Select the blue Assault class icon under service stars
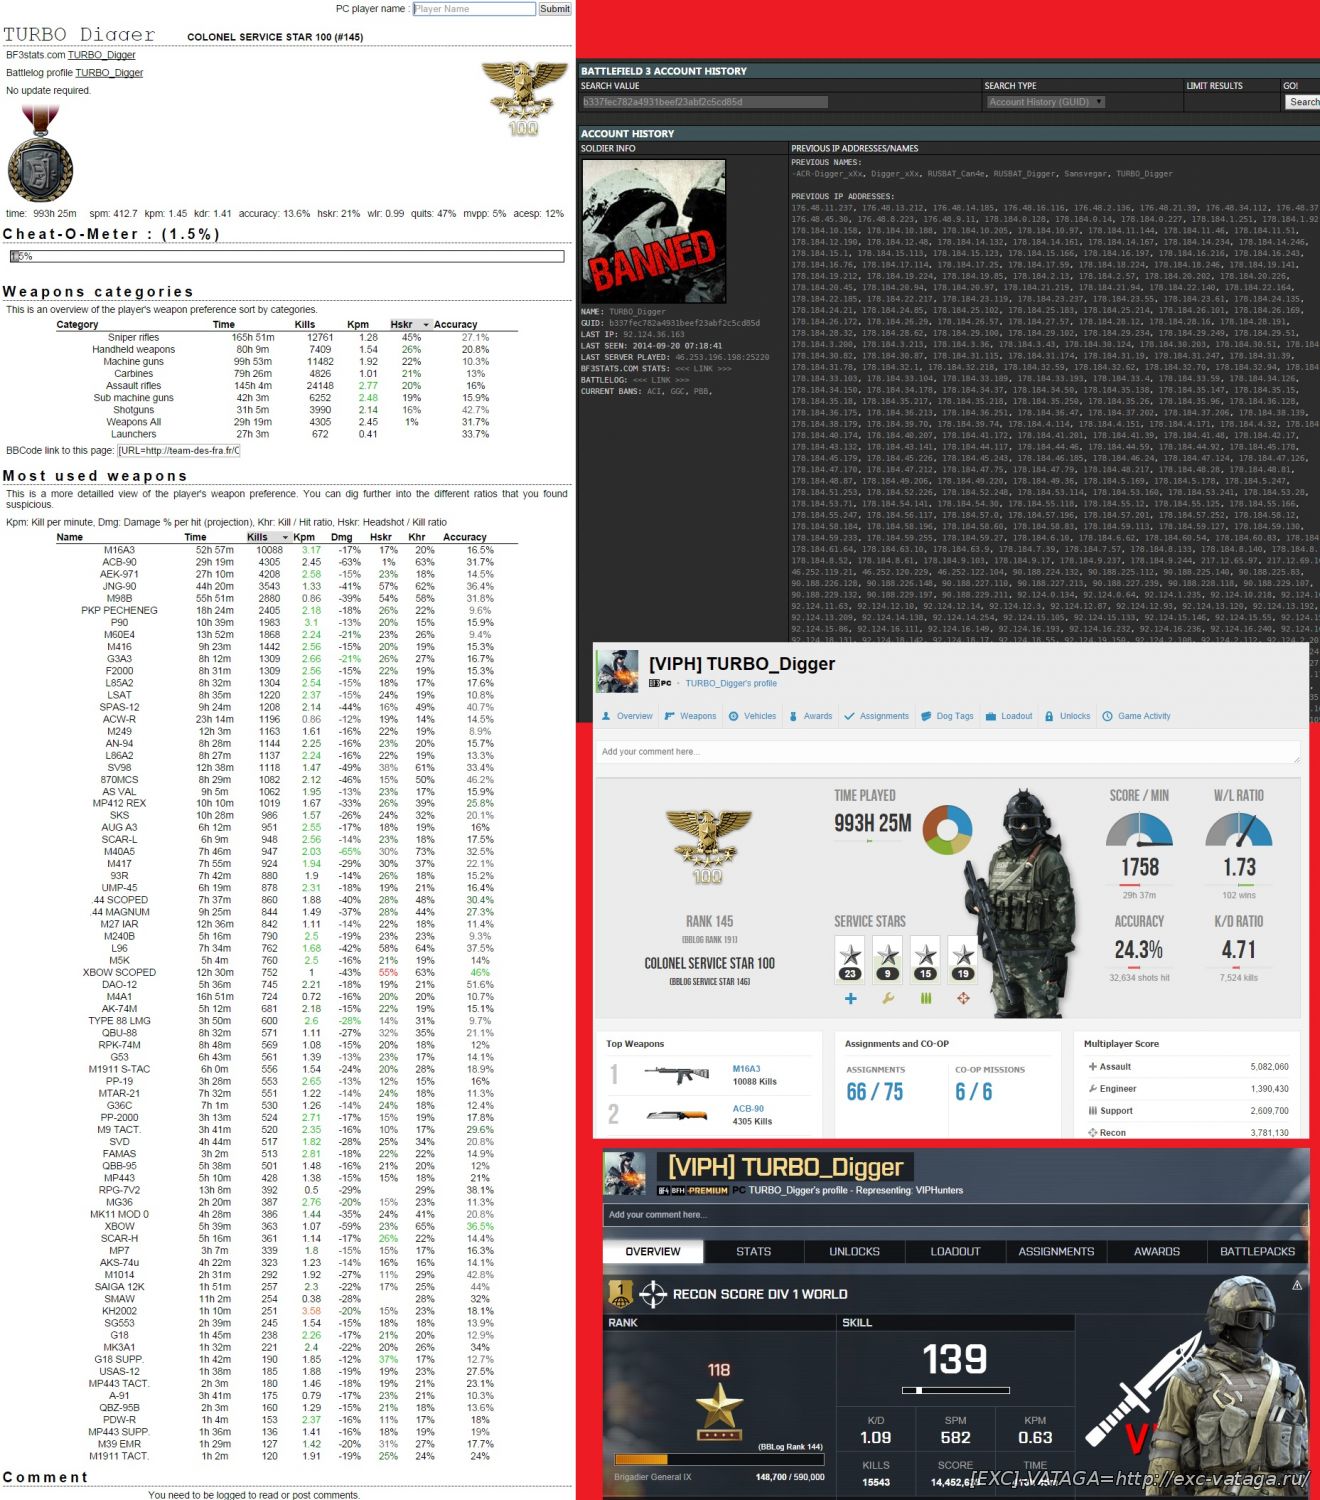 (850, 998)
